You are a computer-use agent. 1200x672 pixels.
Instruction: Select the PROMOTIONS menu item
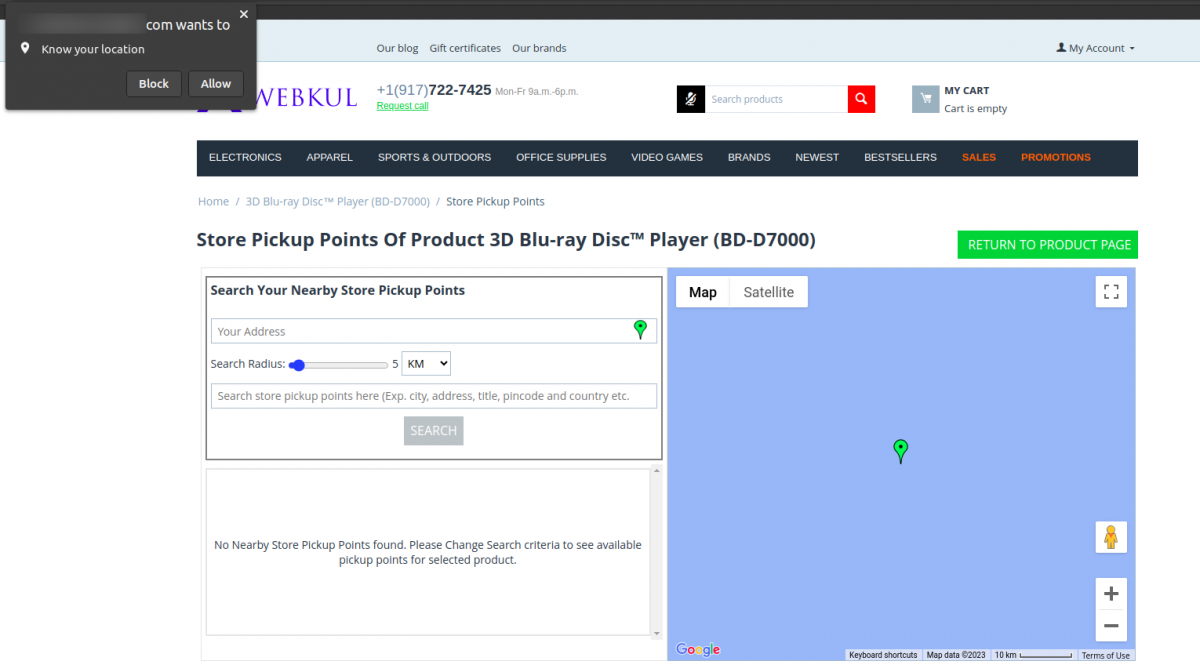click(x=1055, y=157)
